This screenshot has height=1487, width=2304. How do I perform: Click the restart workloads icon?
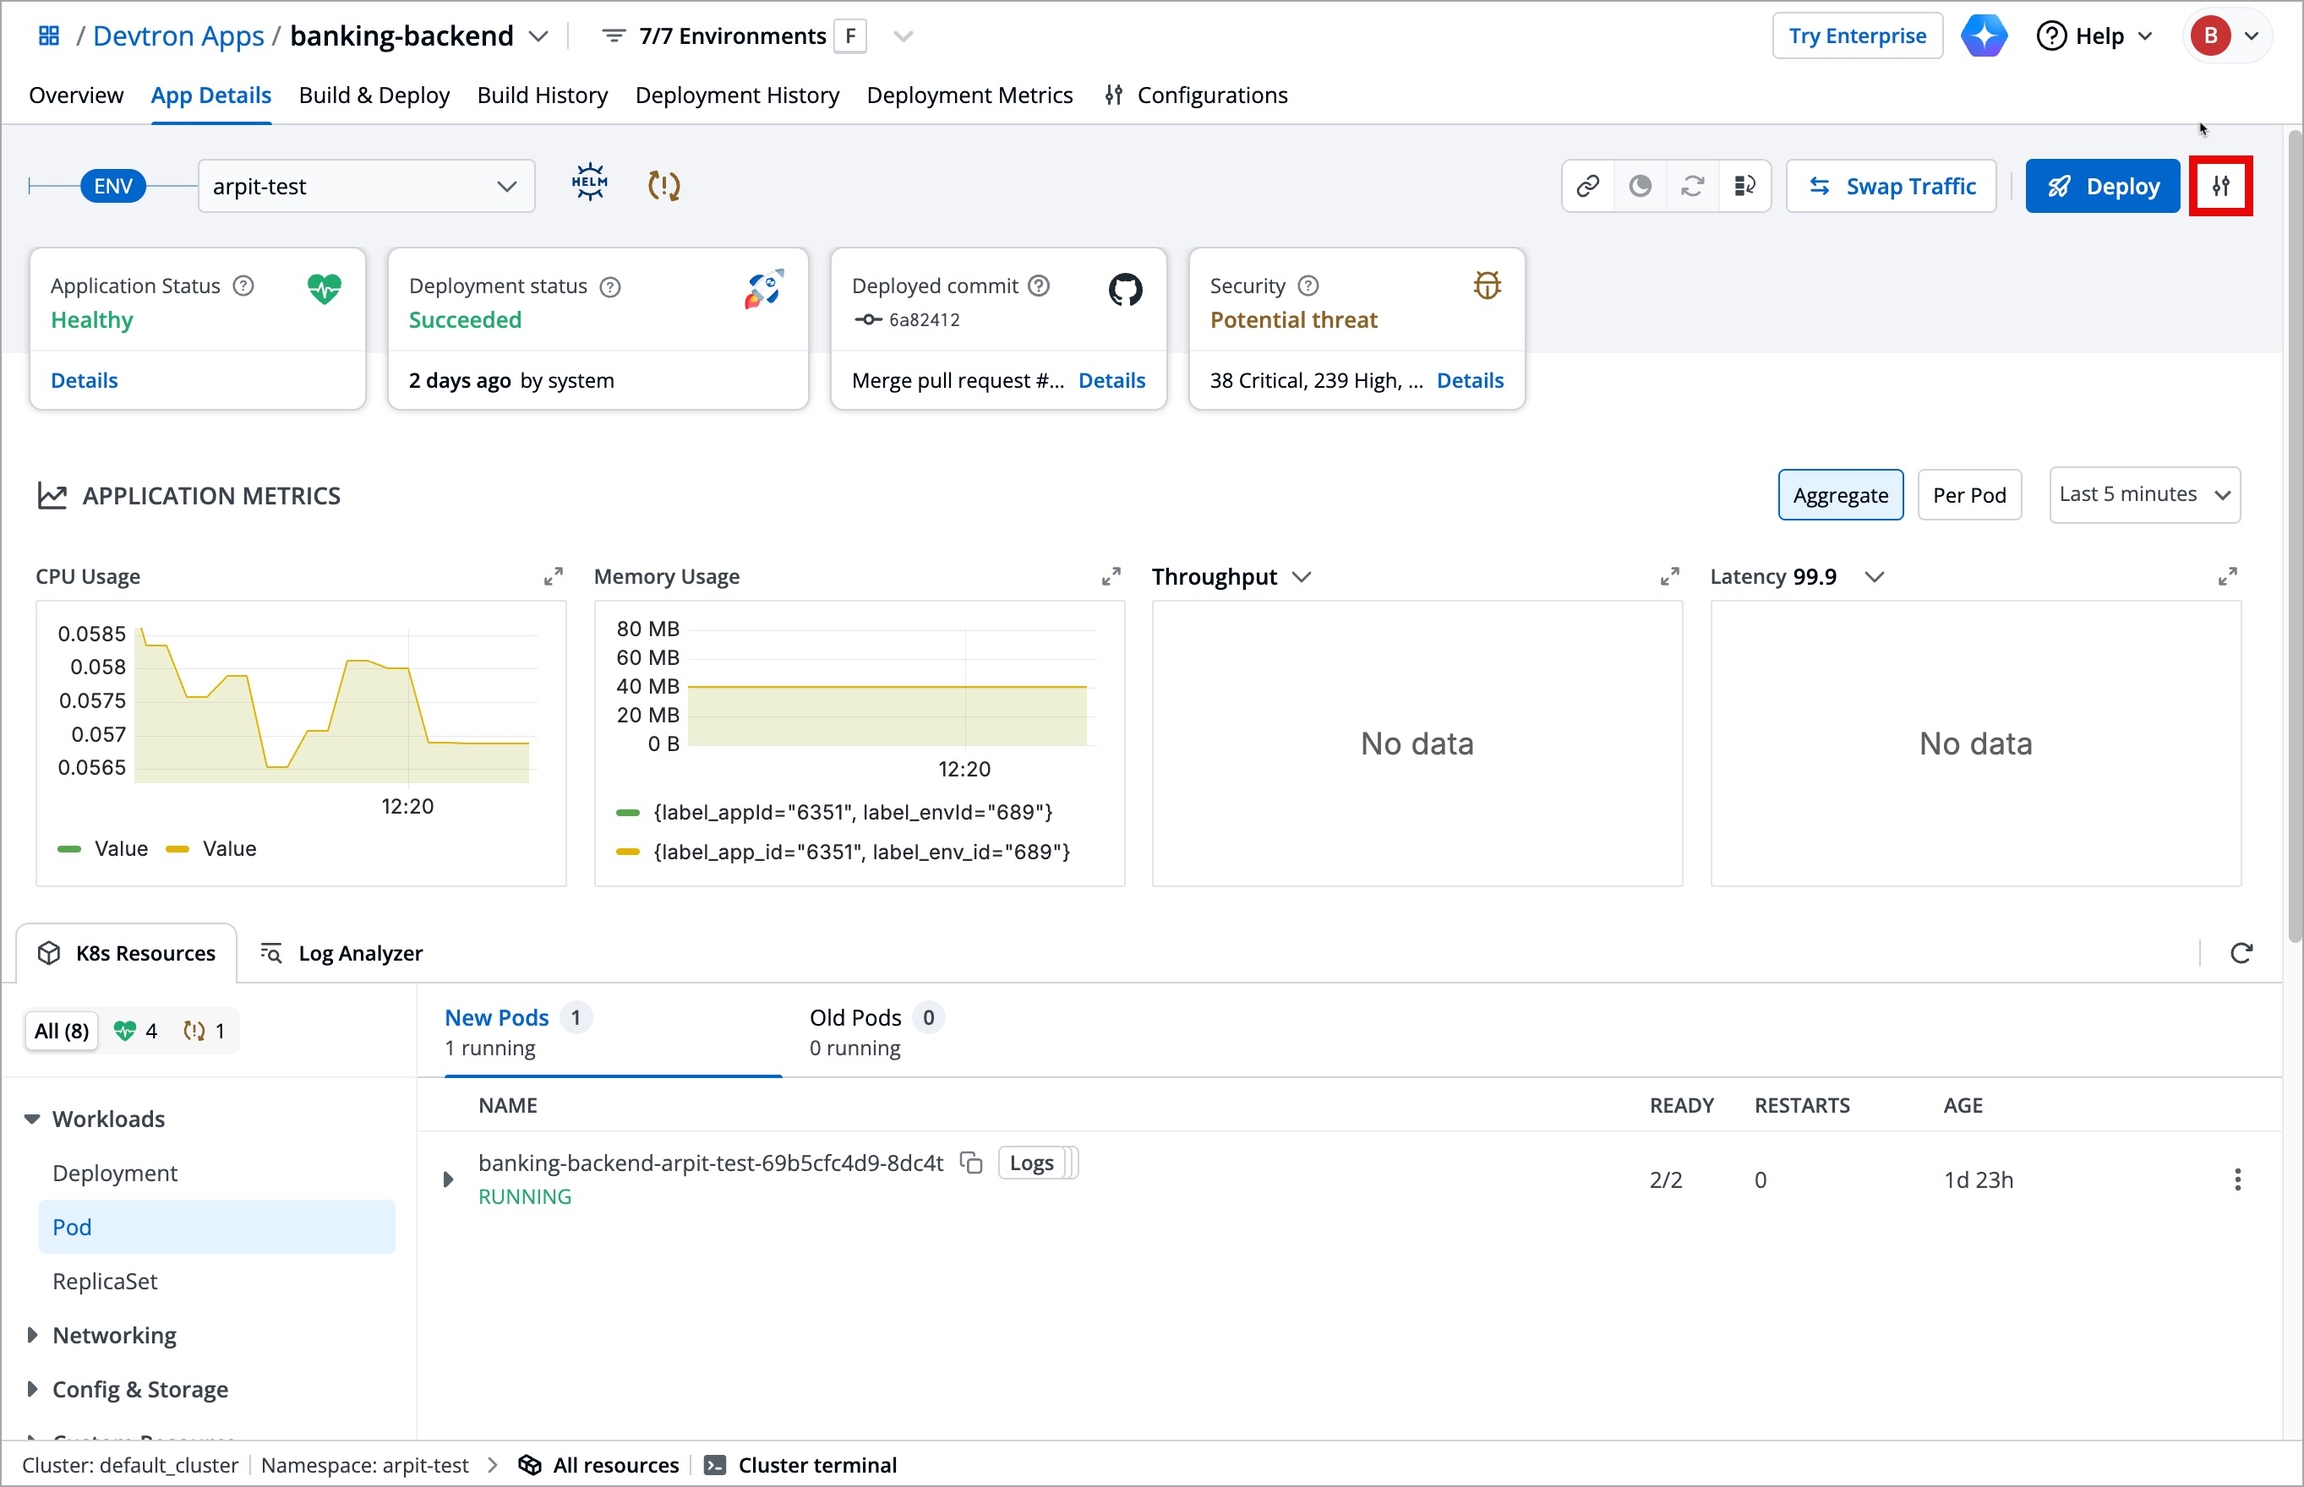tap(1692, 186)
